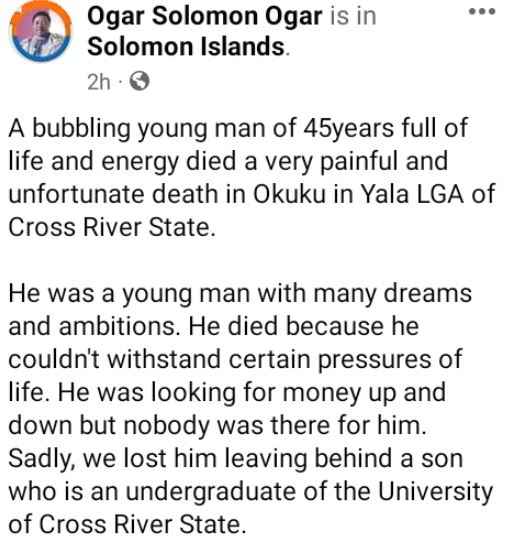
Task: Click the word 'University' in the post
Action: click(x=435, y=492)
